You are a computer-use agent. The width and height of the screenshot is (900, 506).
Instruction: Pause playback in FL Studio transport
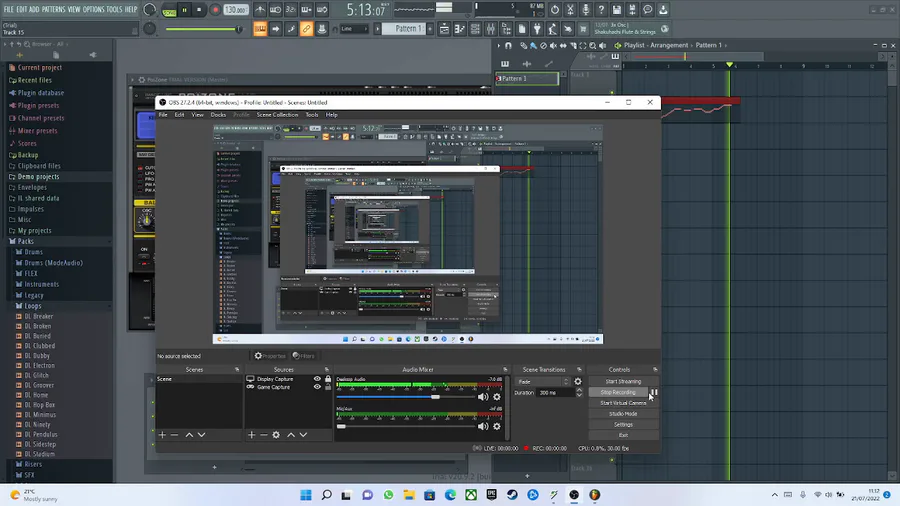184,10
